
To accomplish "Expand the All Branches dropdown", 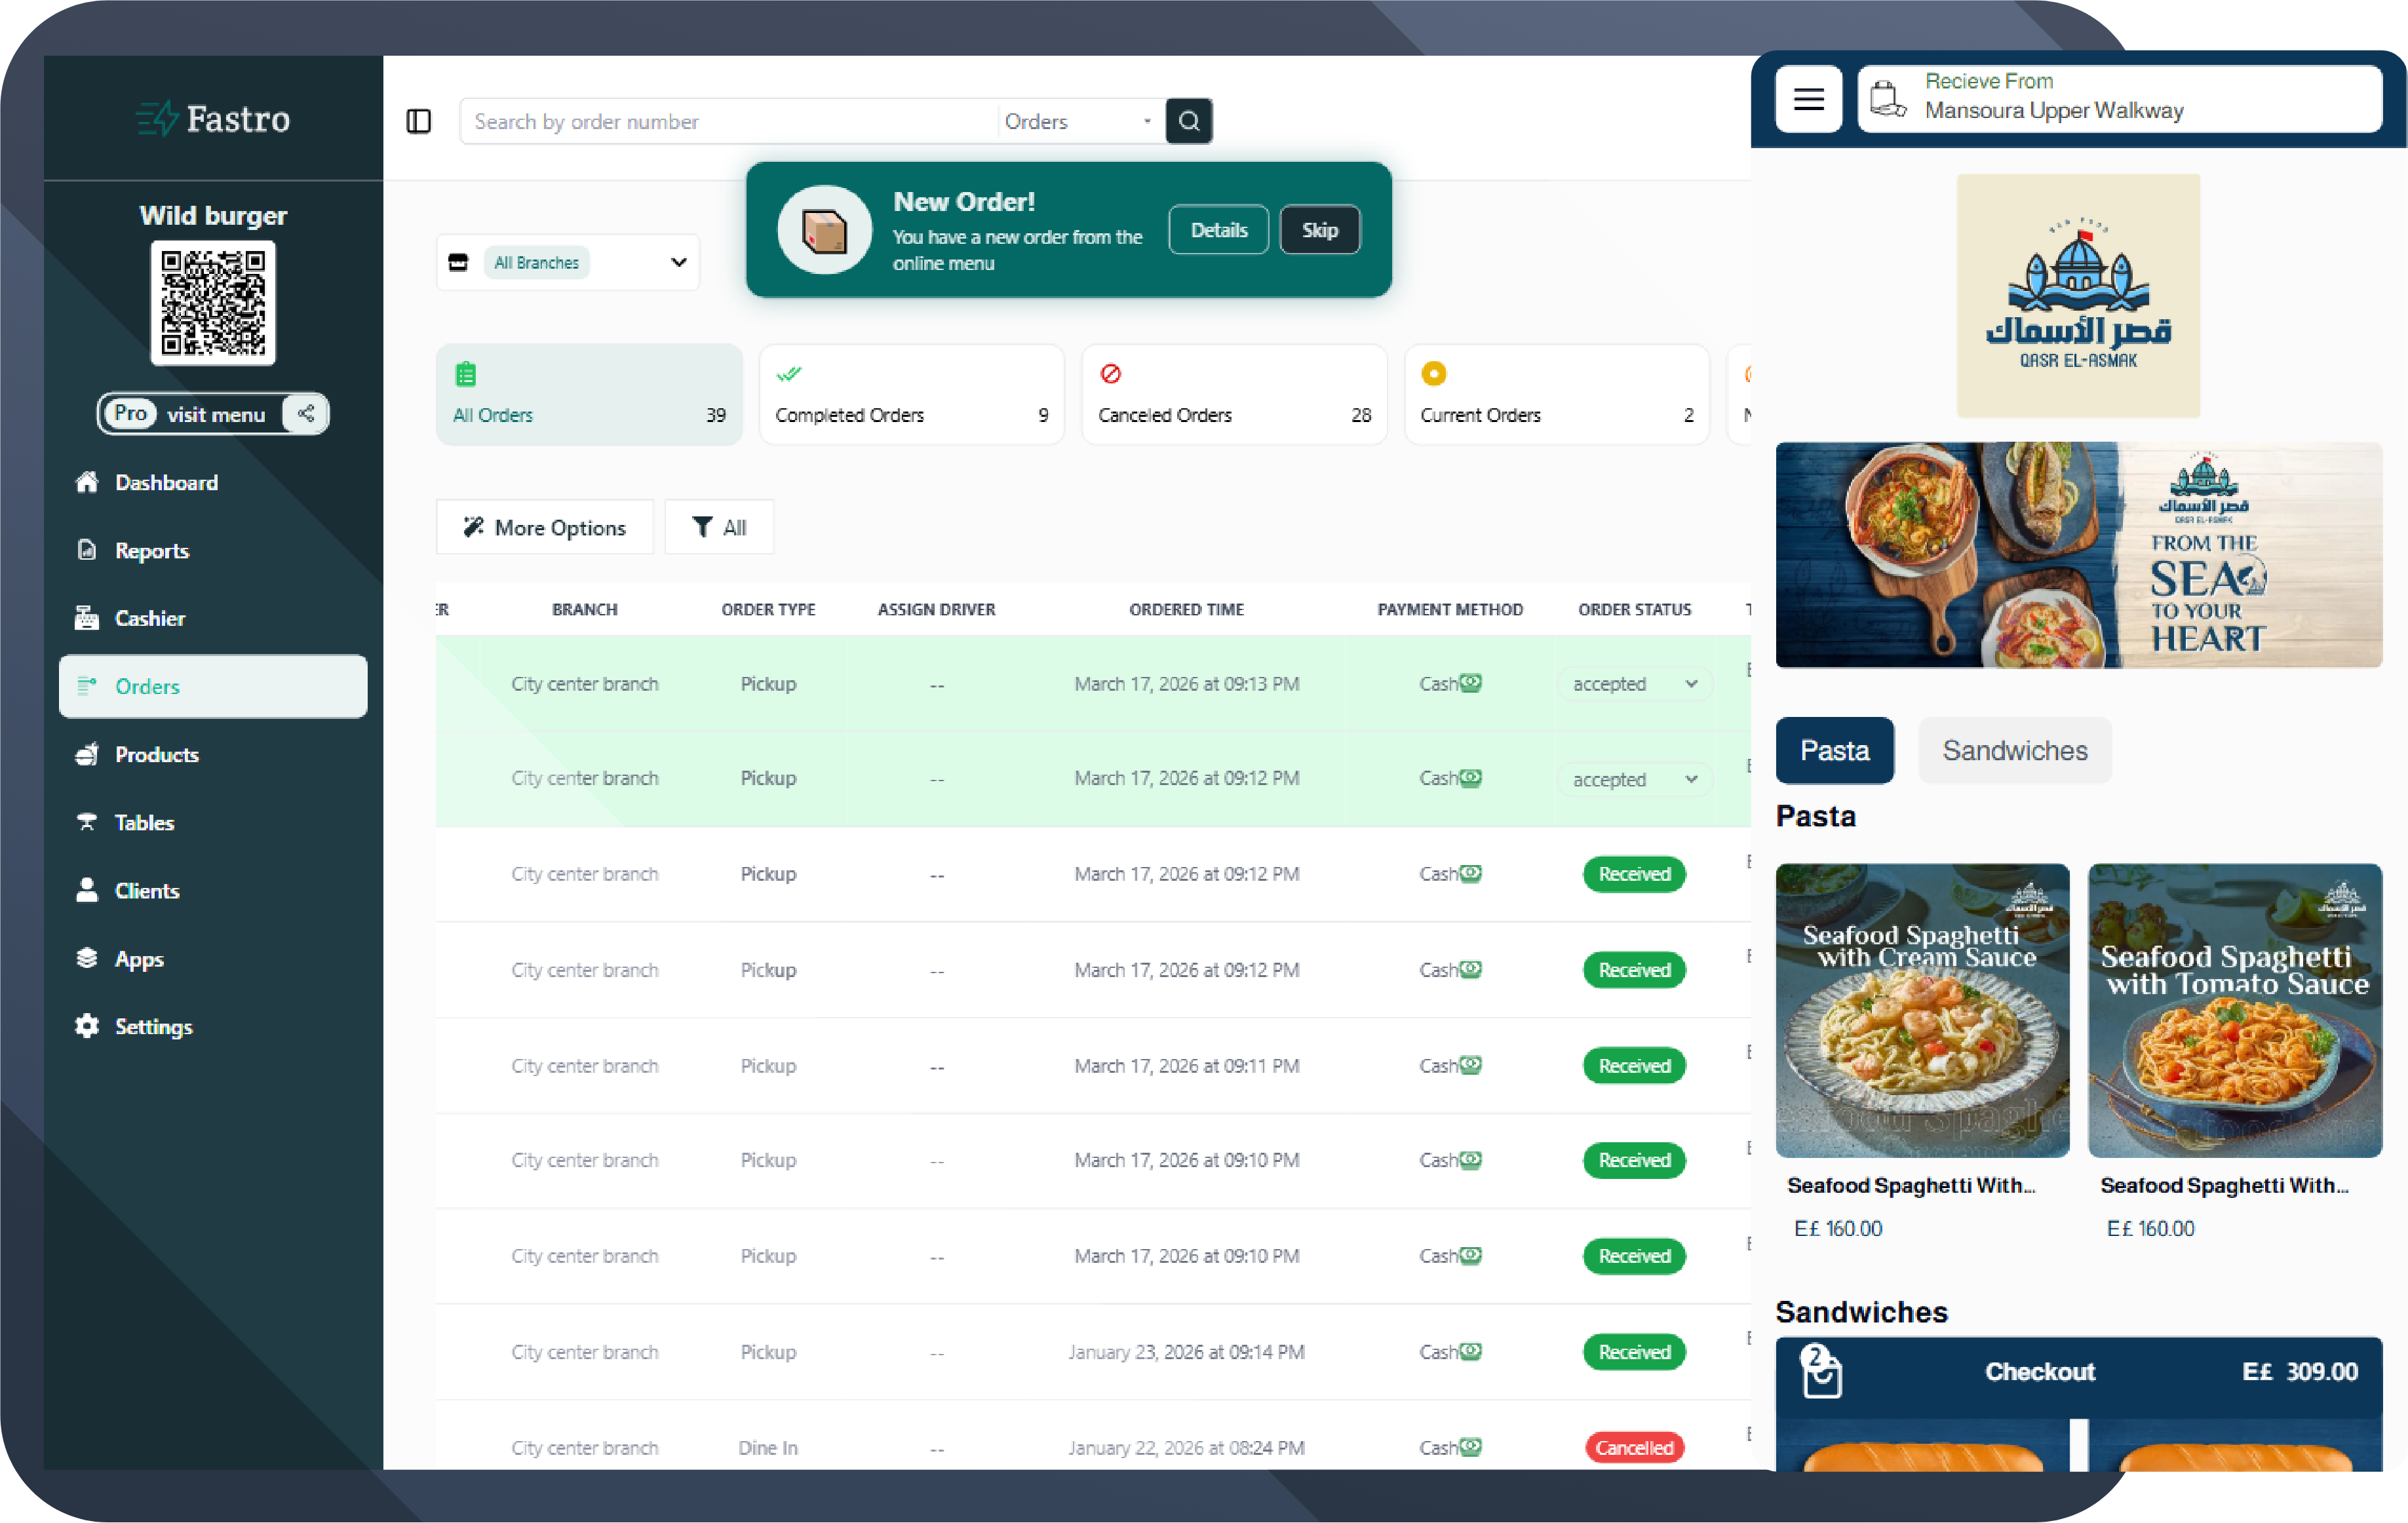I will [567, 262].
